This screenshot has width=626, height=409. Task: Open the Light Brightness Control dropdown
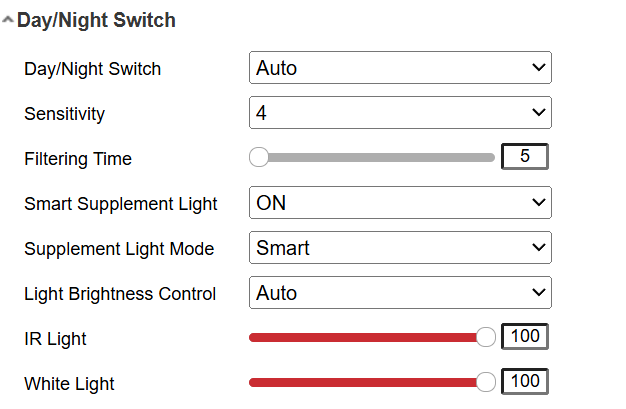[400, 293]
